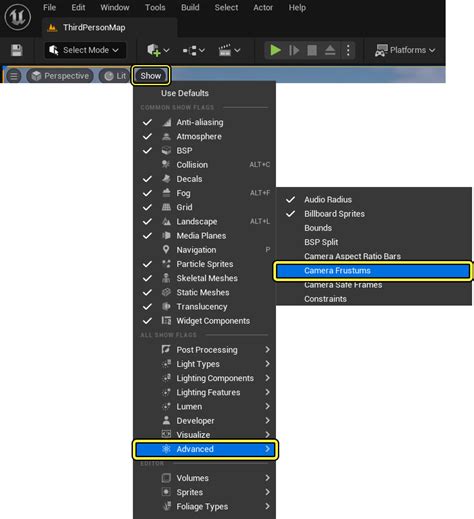This screenshot has width=474, height=519.
Task: Click the skip frame button
Action: [294, 50]
